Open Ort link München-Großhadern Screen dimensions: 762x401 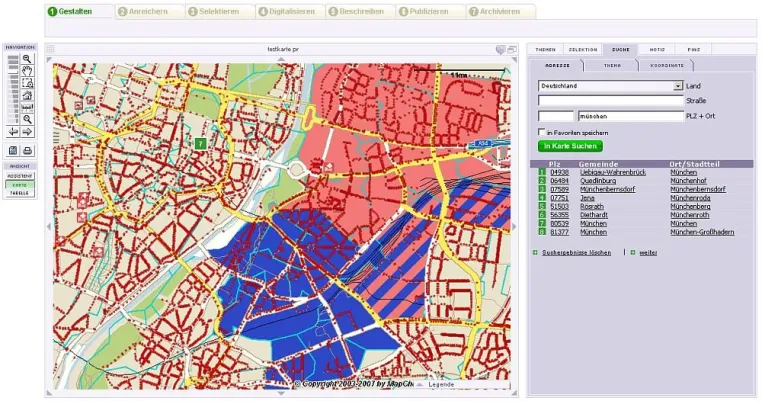click(702, 232)
